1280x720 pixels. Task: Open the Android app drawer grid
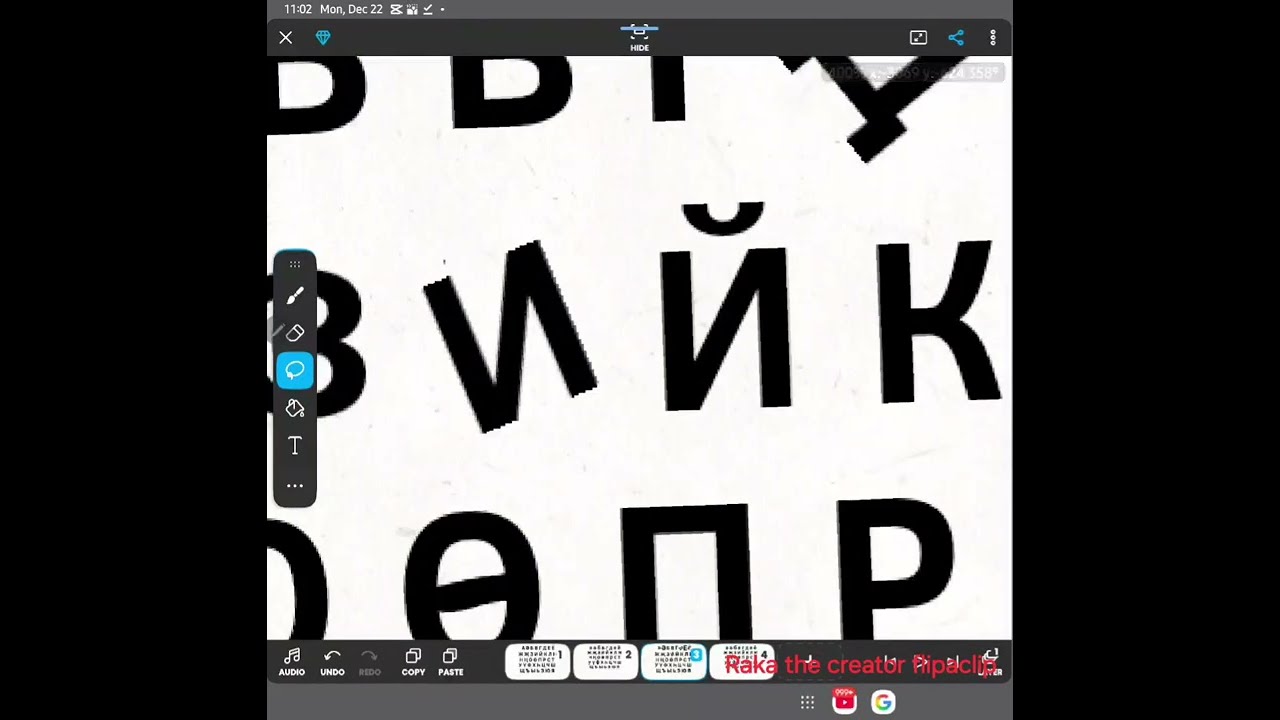(807, 702)
